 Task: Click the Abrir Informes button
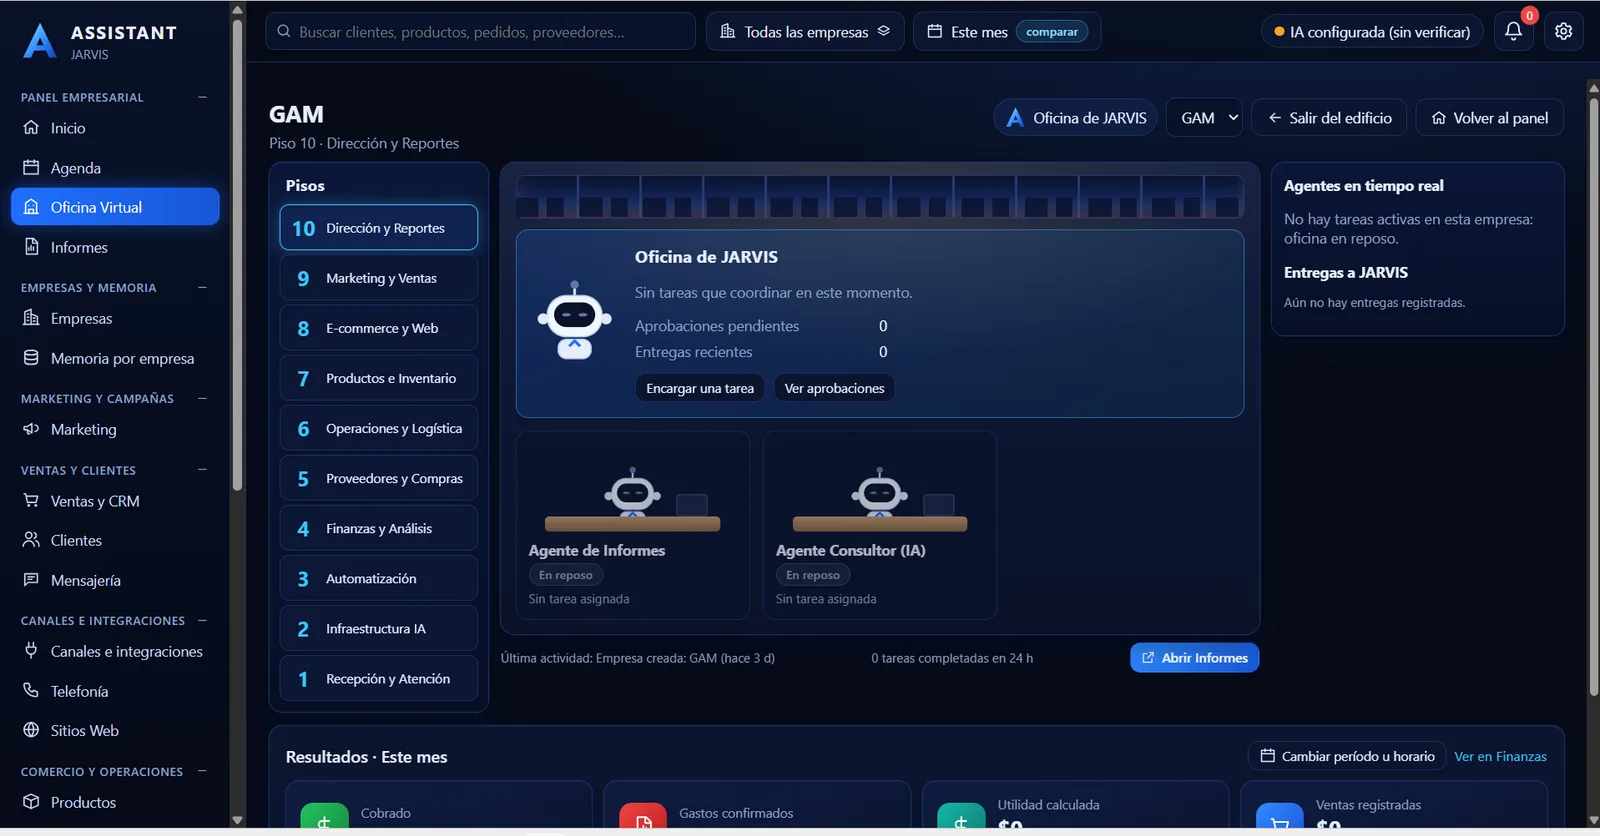point(1194,658)
